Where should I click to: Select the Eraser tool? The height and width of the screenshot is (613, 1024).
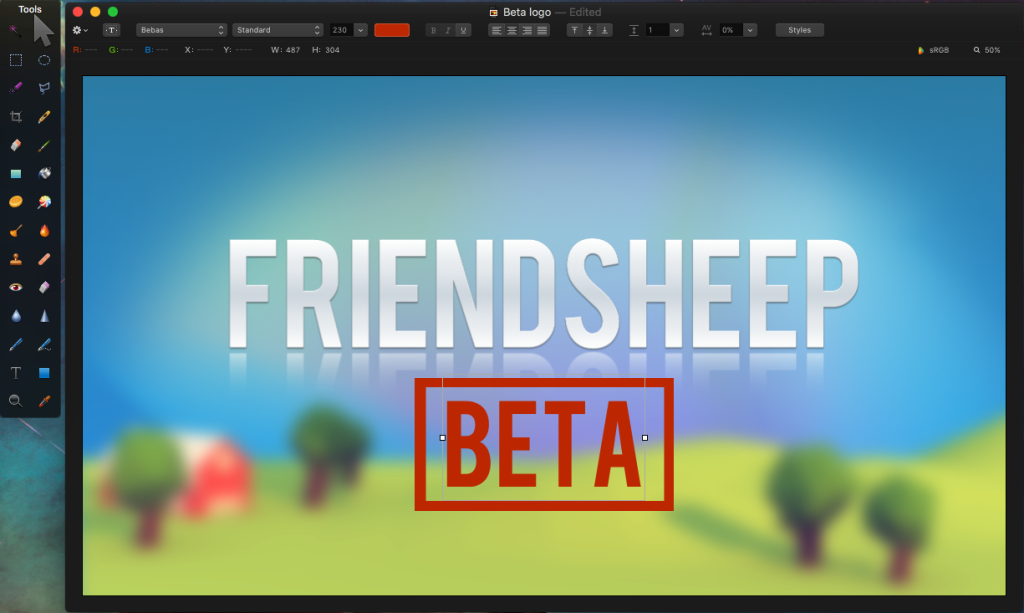(16, 145)
